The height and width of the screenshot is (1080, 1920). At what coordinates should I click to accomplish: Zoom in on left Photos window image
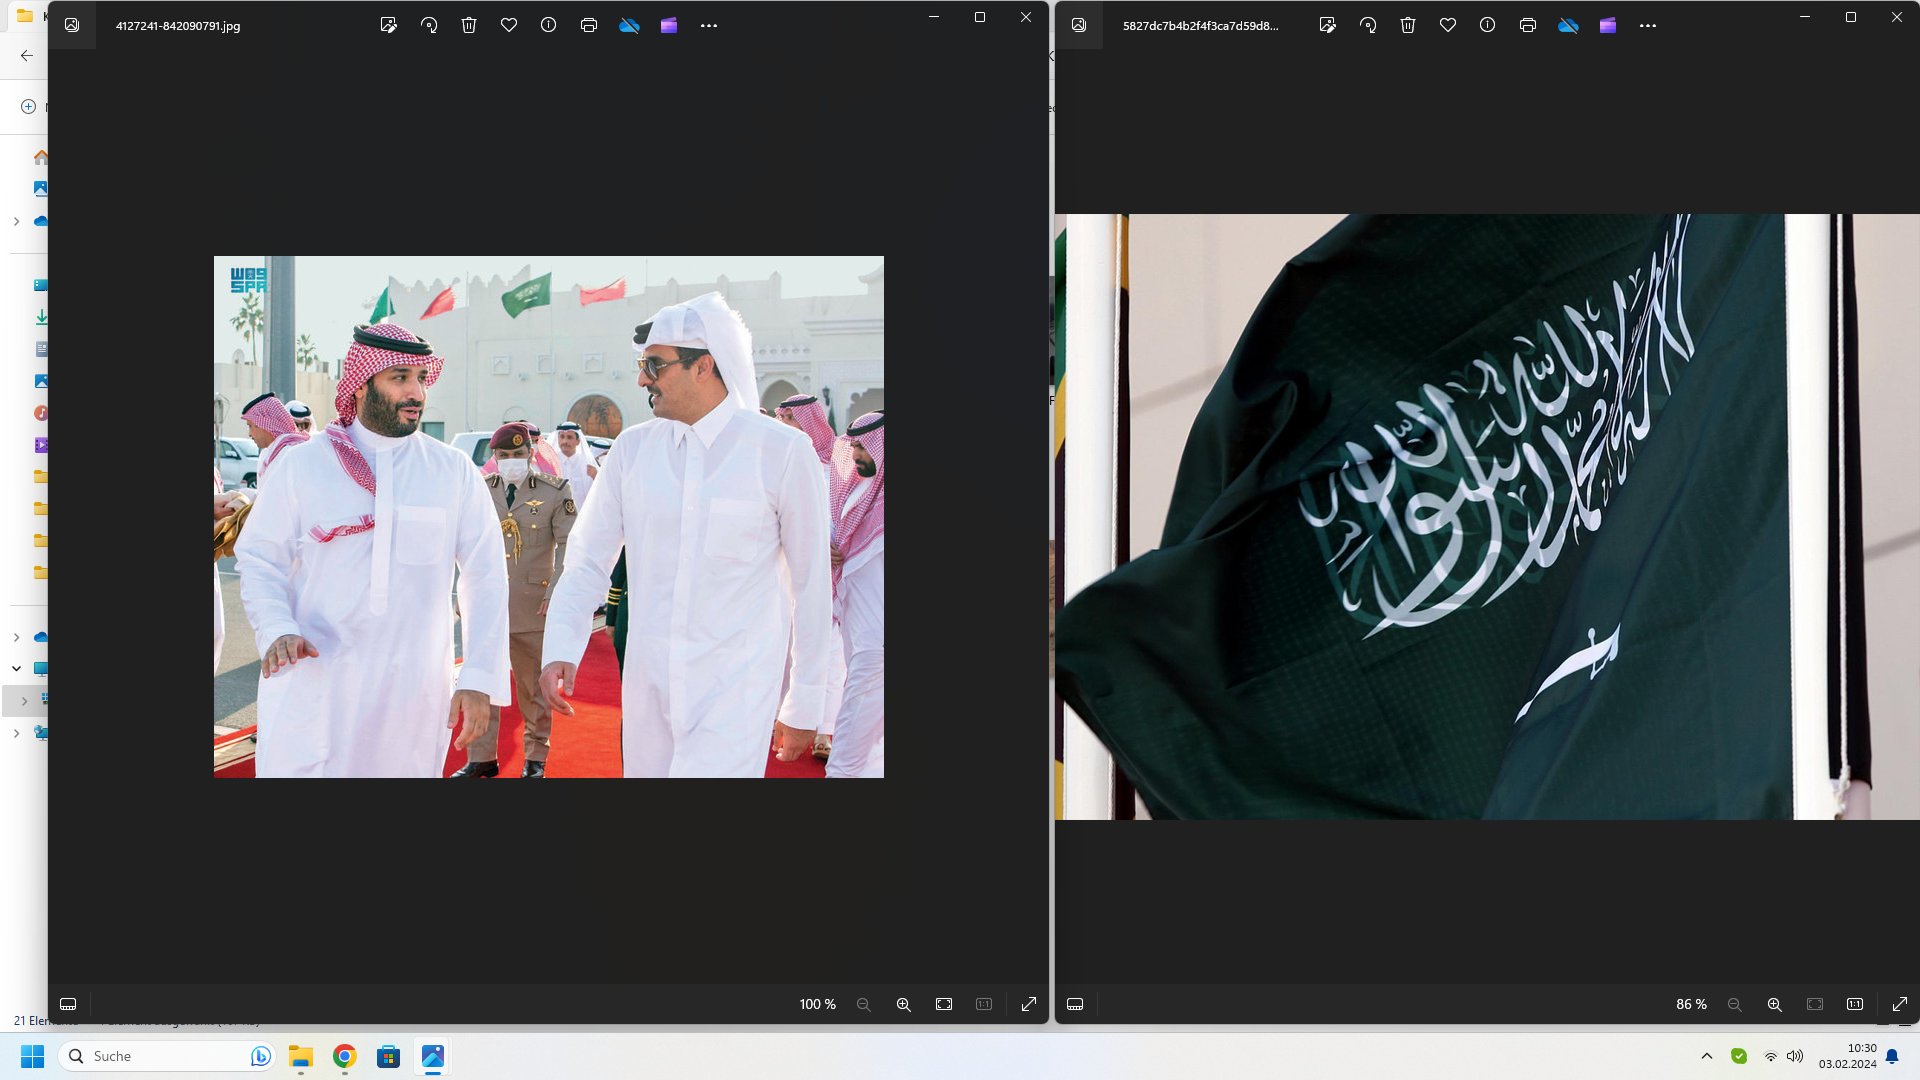[x=903, y=1004]
